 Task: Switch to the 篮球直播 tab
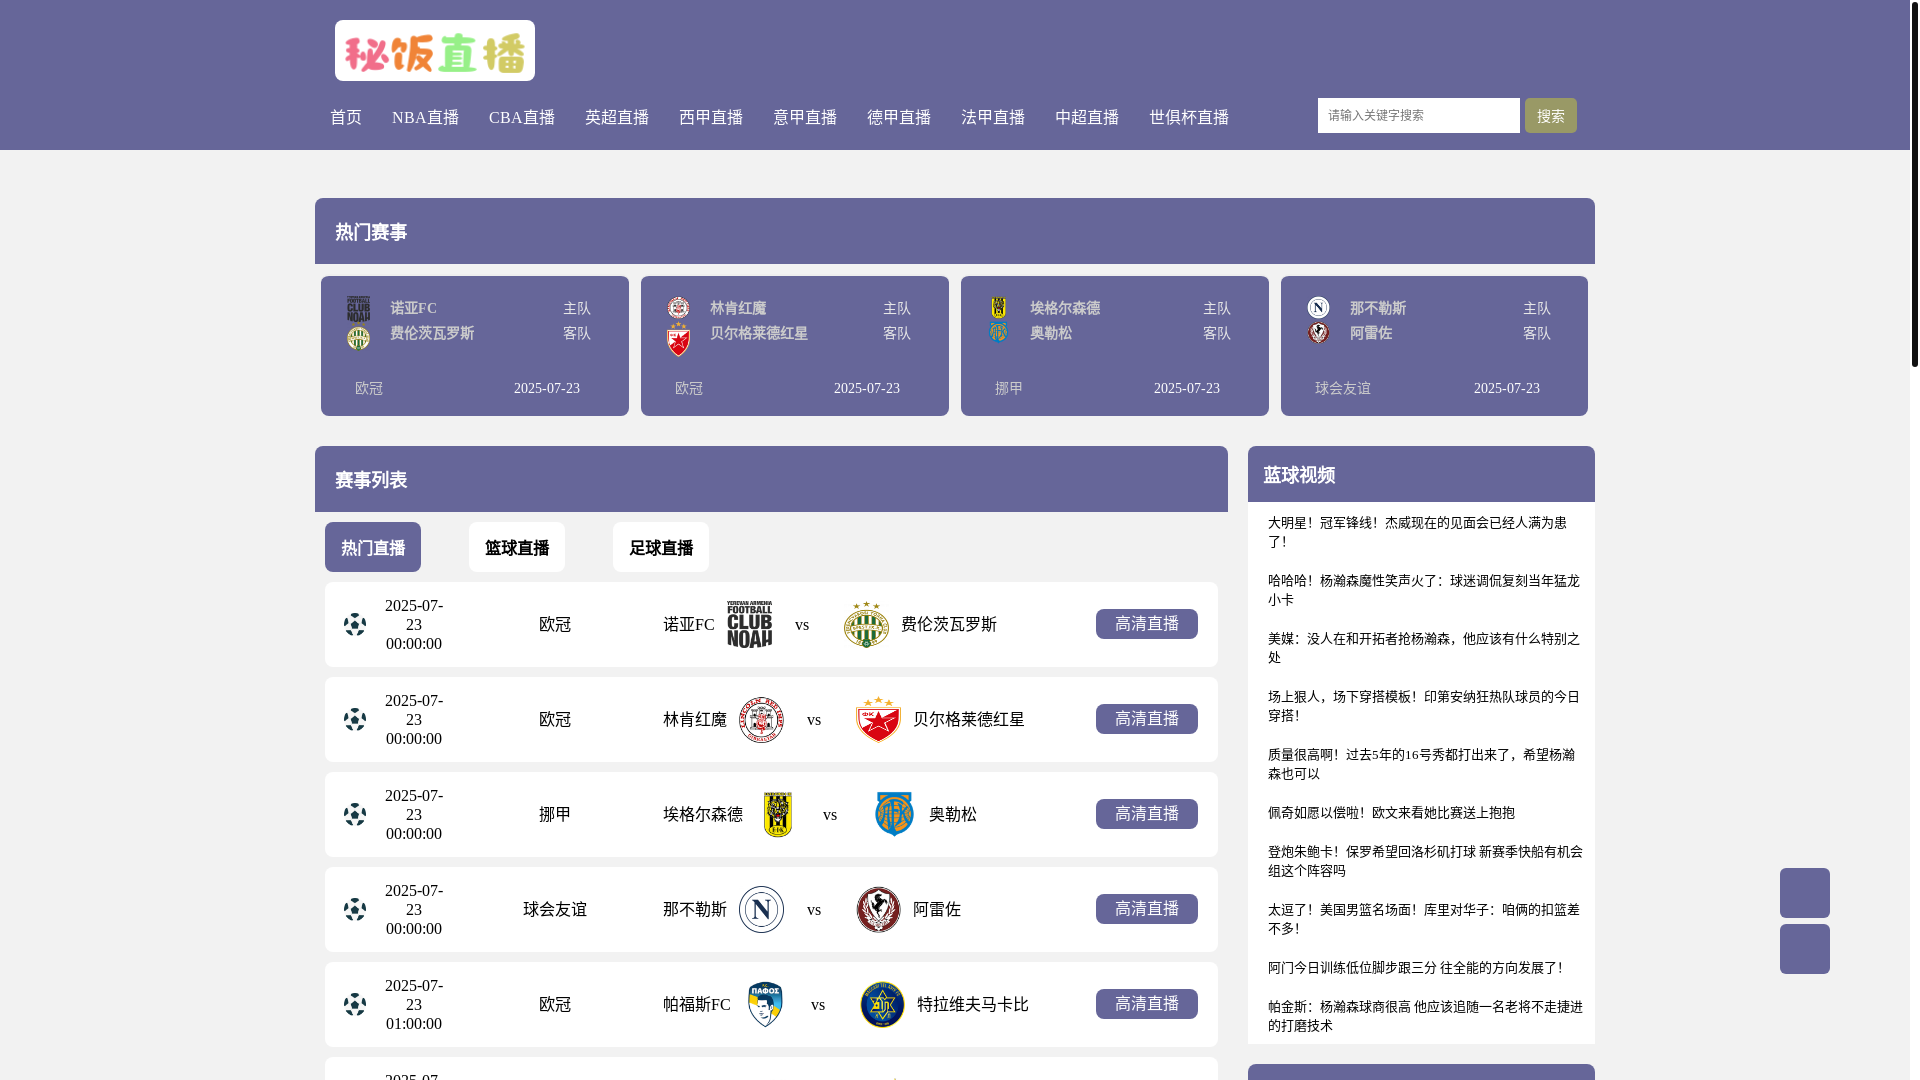(517, 547)
